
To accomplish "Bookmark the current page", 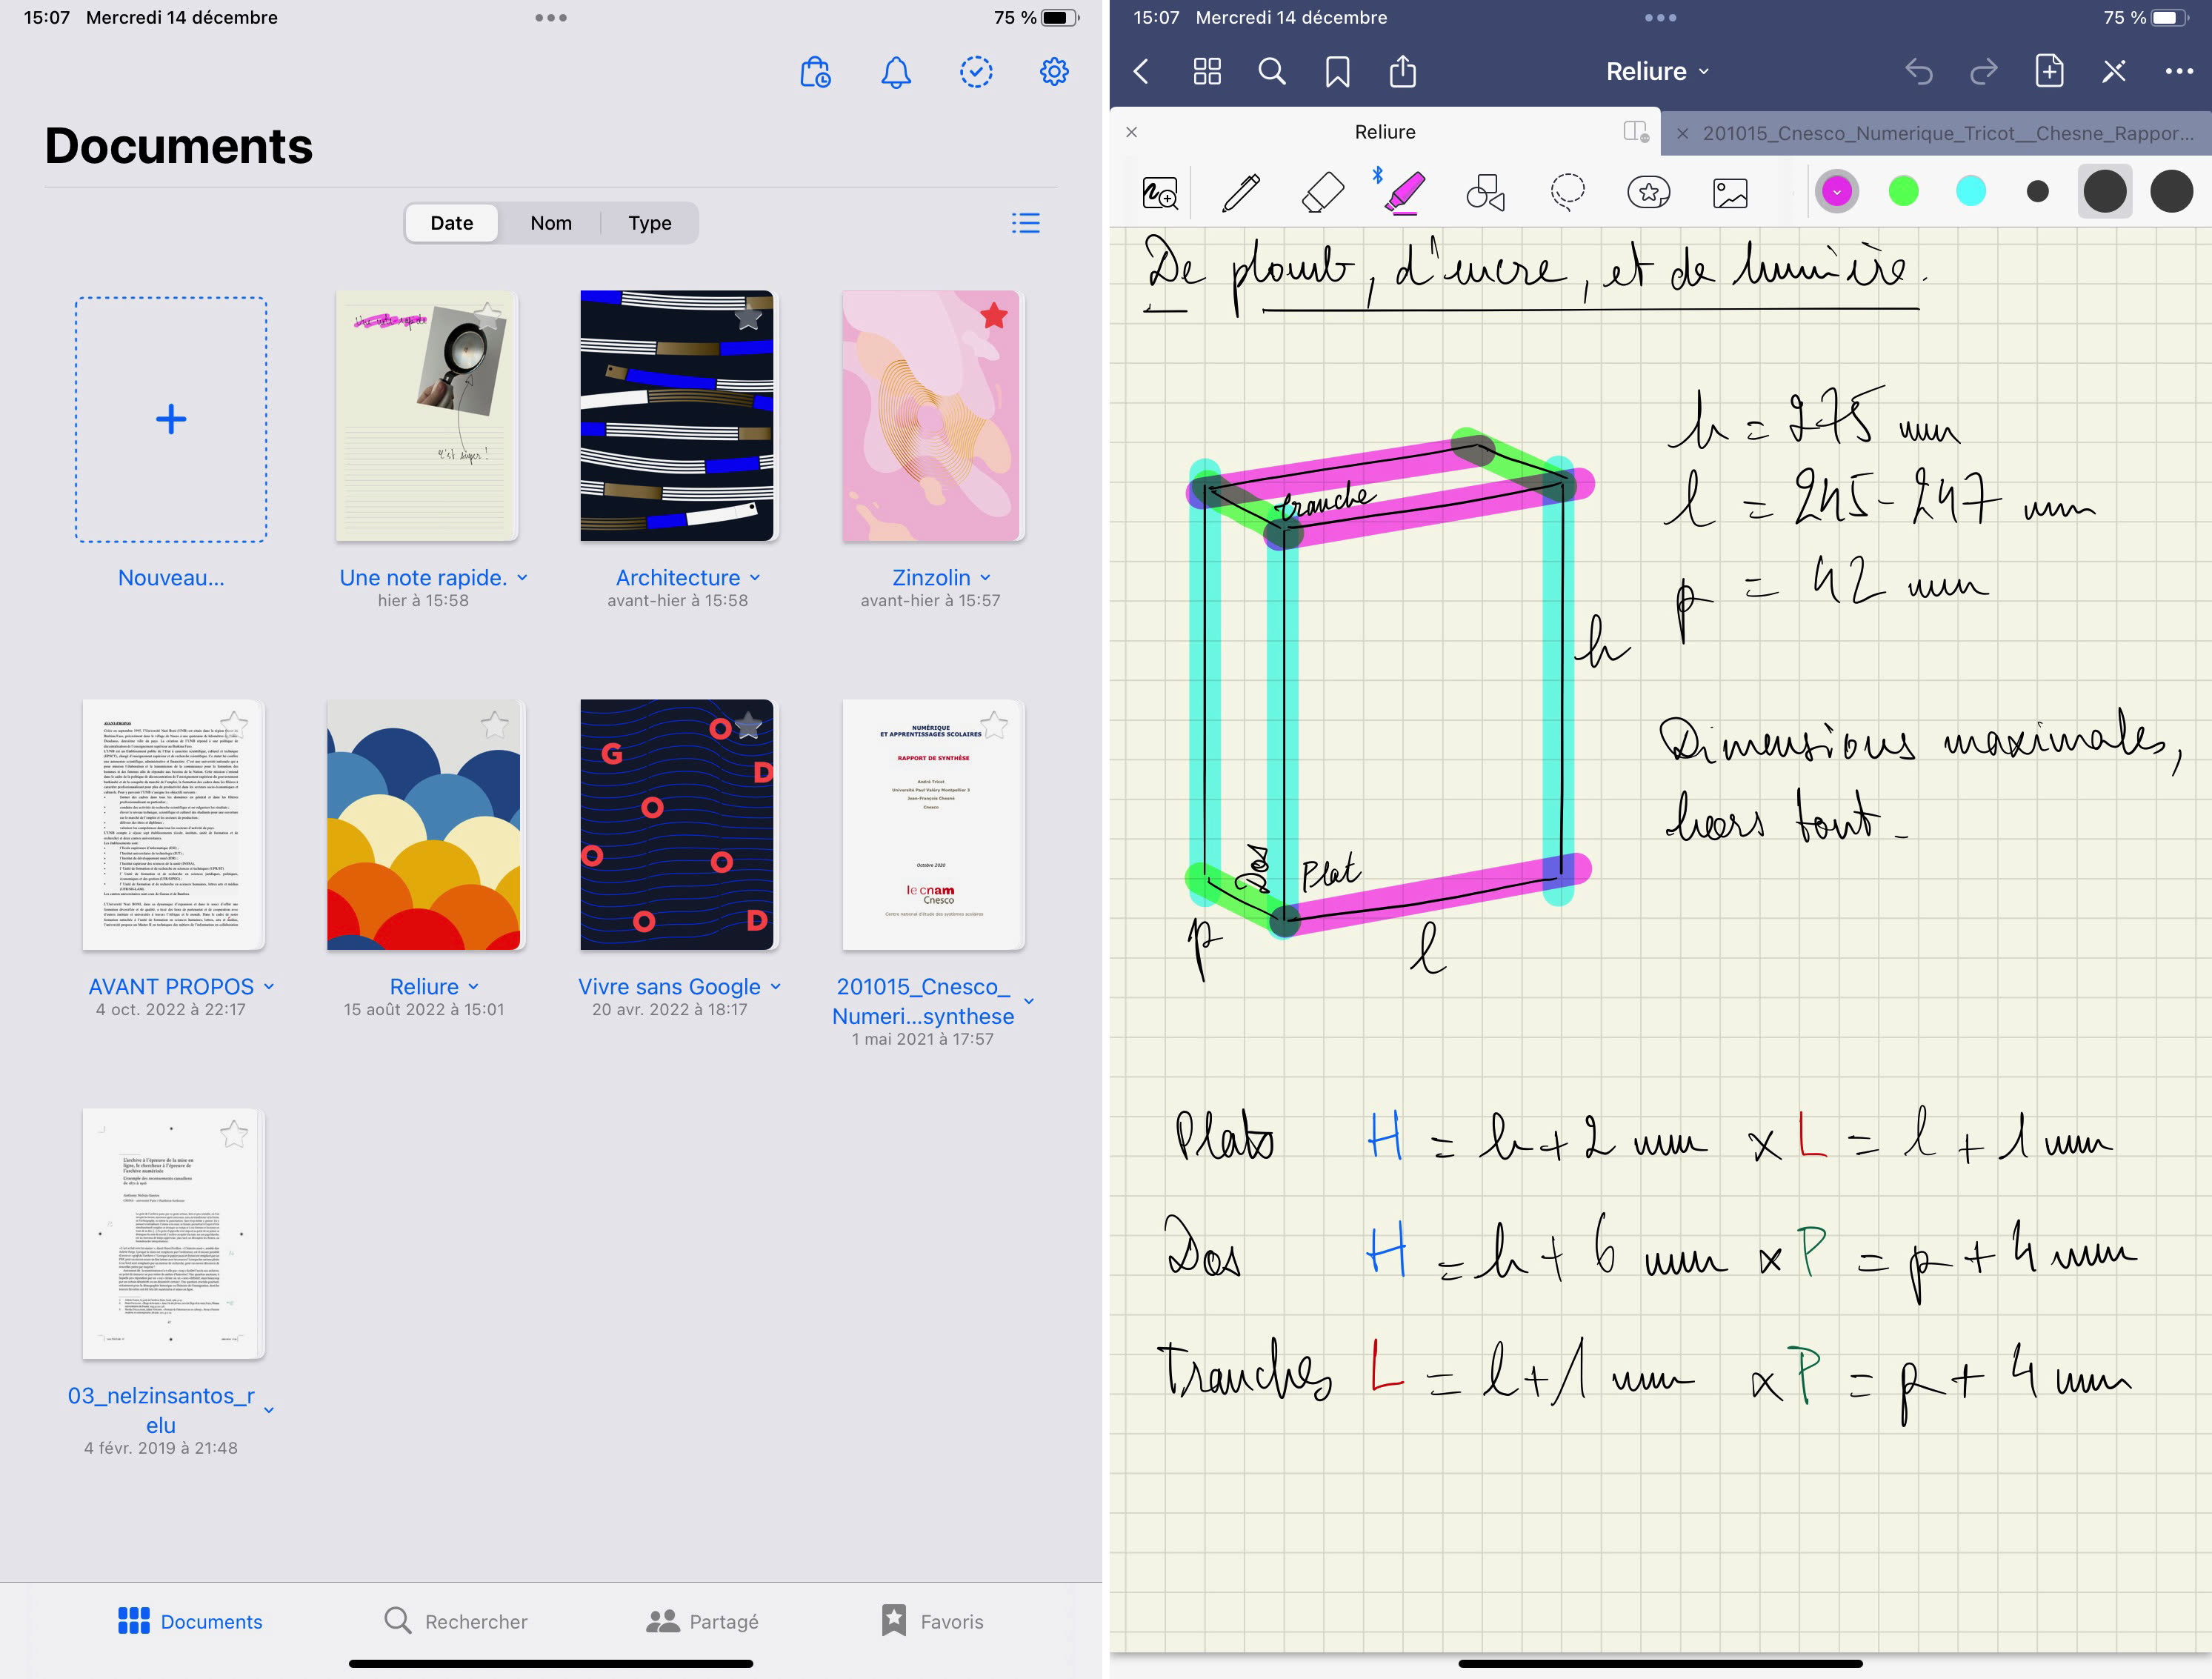I will pos(1337,71).
